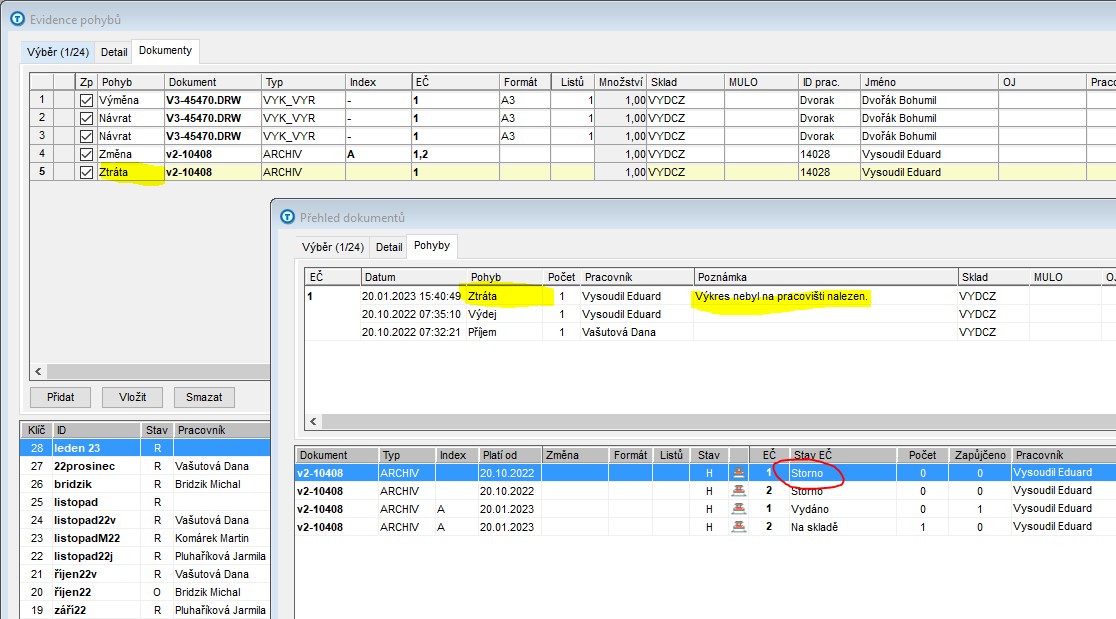Click 'Dvořák Bohumil' name in row 1
Image resolution: width=1116 pixels, height=619 pixels.
click(899, 100)
